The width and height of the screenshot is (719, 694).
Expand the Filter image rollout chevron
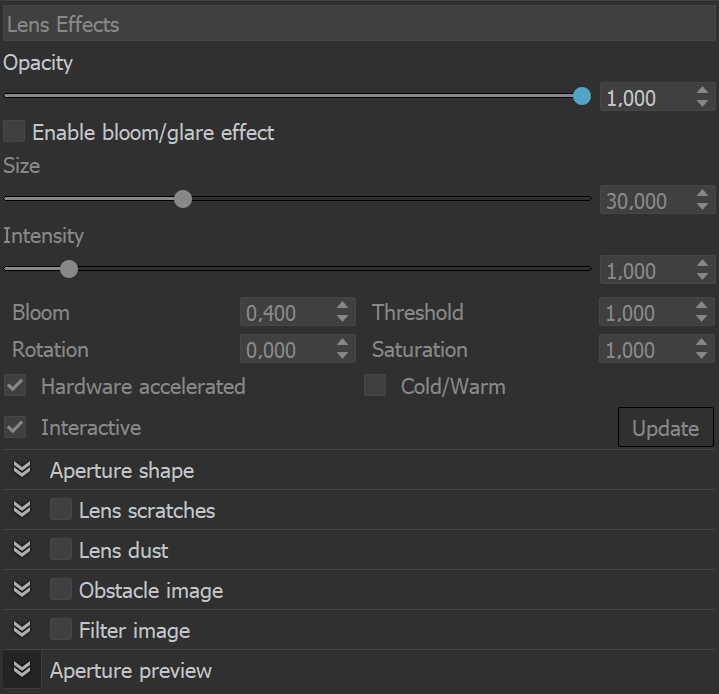pos(22,629)
